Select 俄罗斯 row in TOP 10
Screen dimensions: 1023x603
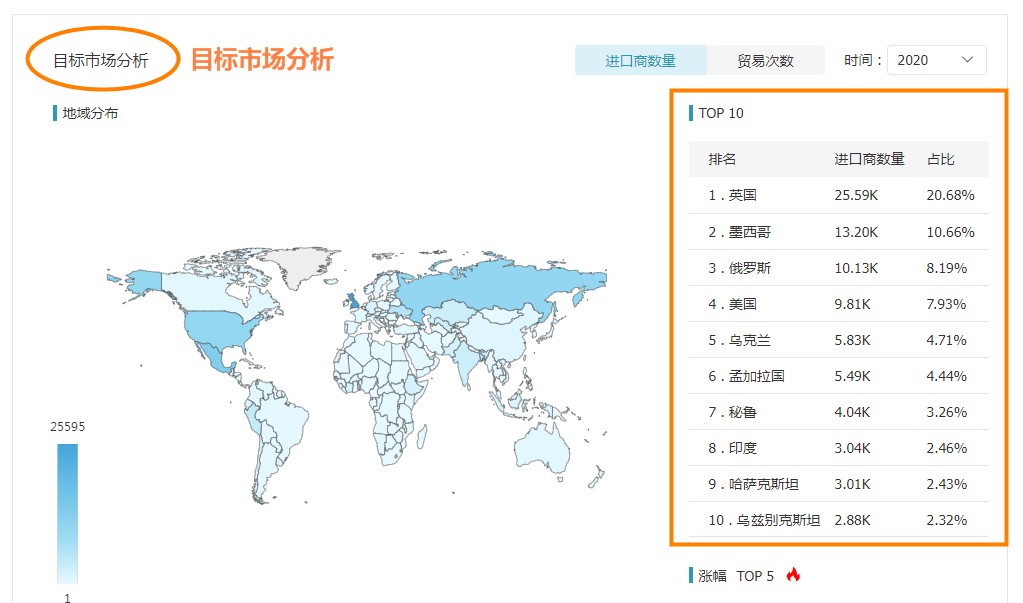tap(838, 268)
